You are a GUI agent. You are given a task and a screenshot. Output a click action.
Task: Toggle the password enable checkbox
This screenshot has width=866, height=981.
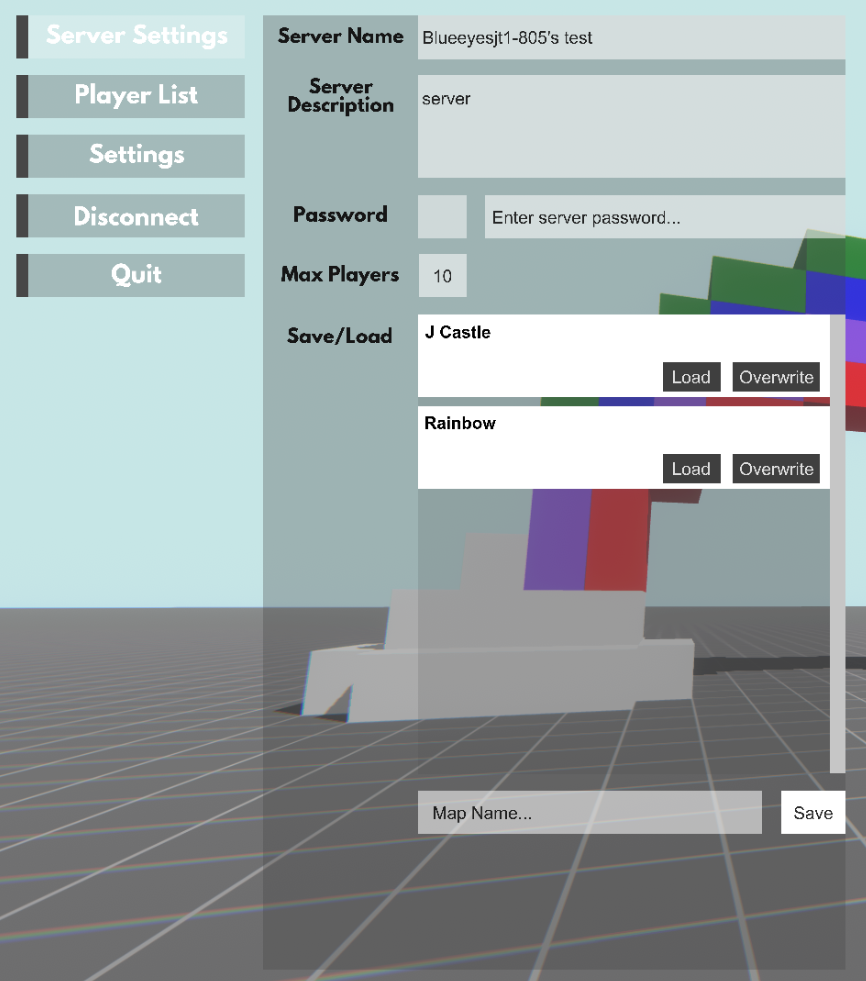pyautogui.click(x=442, y=216)
